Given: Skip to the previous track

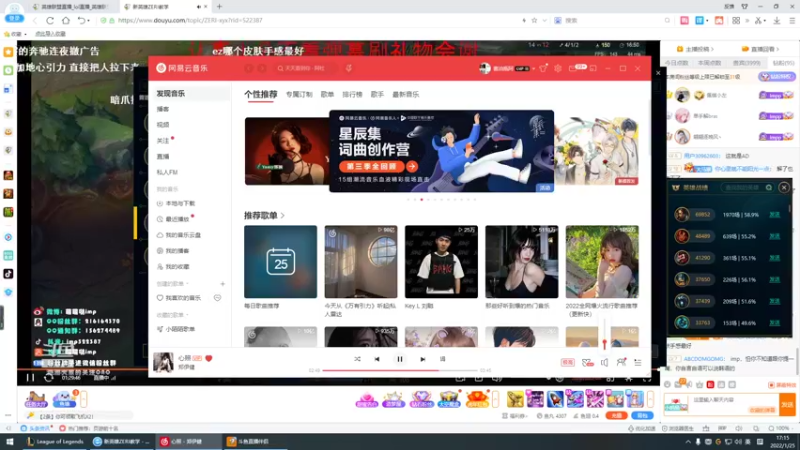Looking at the screenshot, I should tap(377, 359).
